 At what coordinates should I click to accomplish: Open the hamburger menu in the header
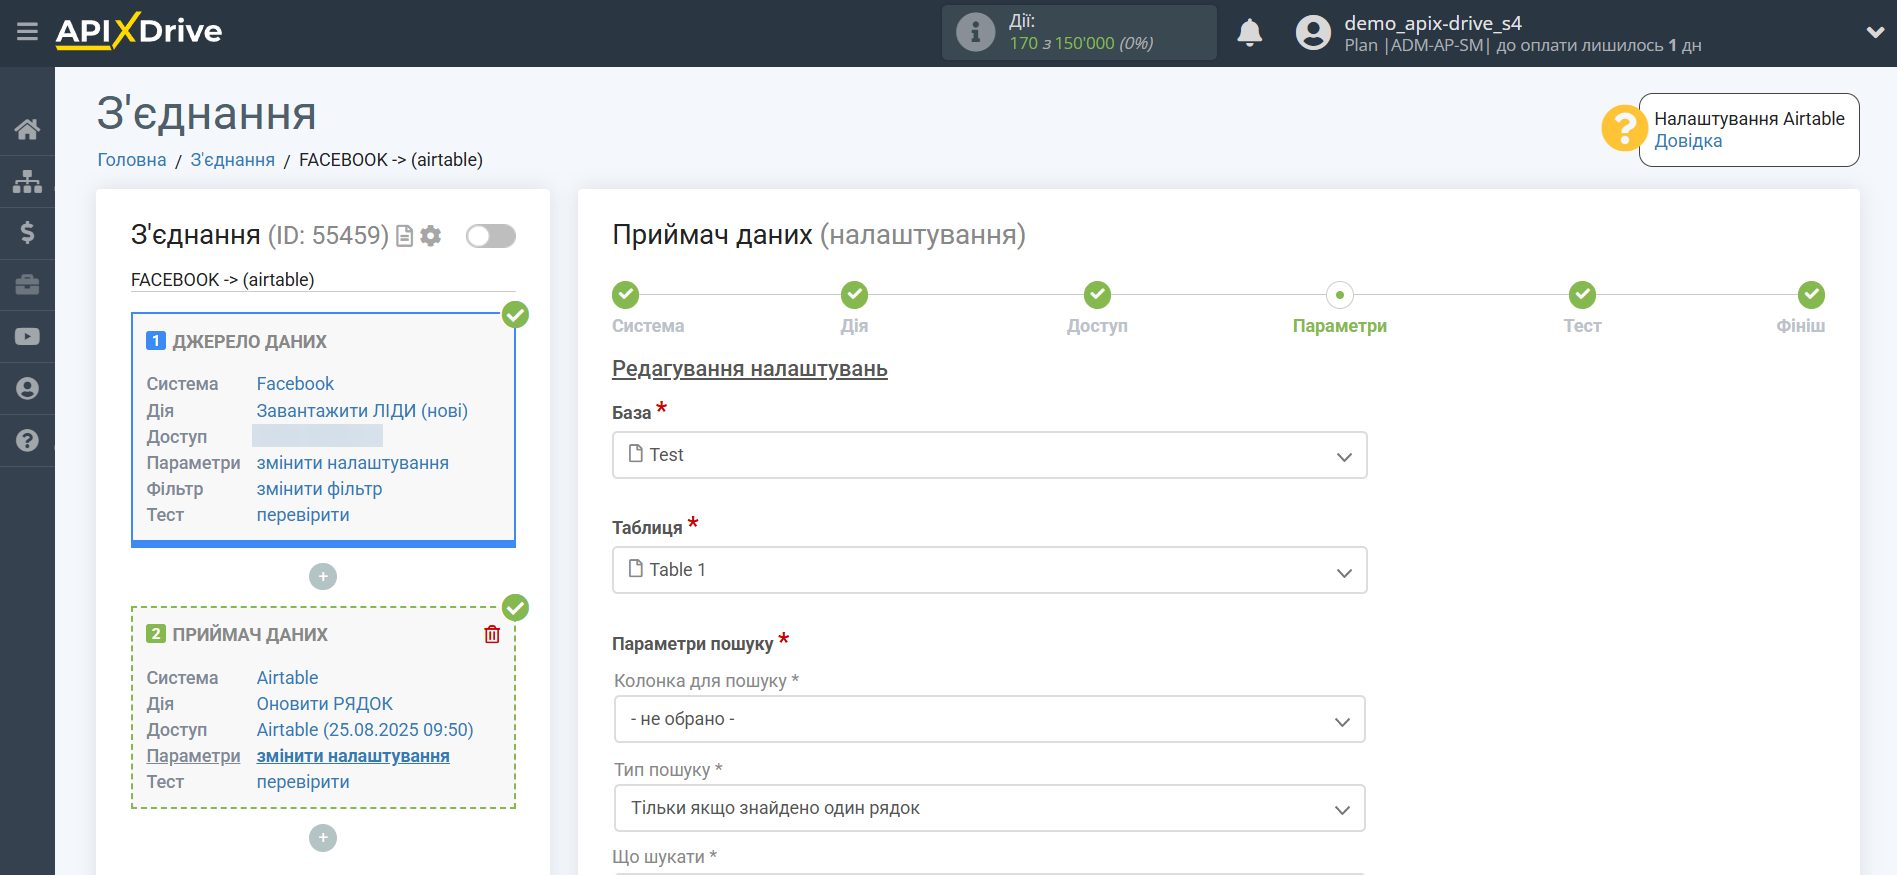[x=27, y=32]
